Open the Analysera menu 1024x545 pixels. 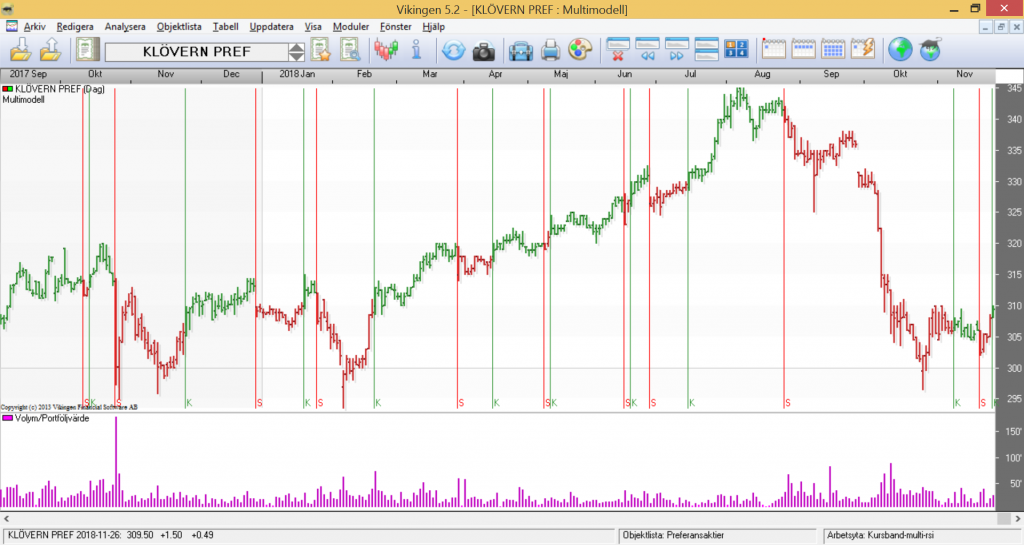coord(125,26)
